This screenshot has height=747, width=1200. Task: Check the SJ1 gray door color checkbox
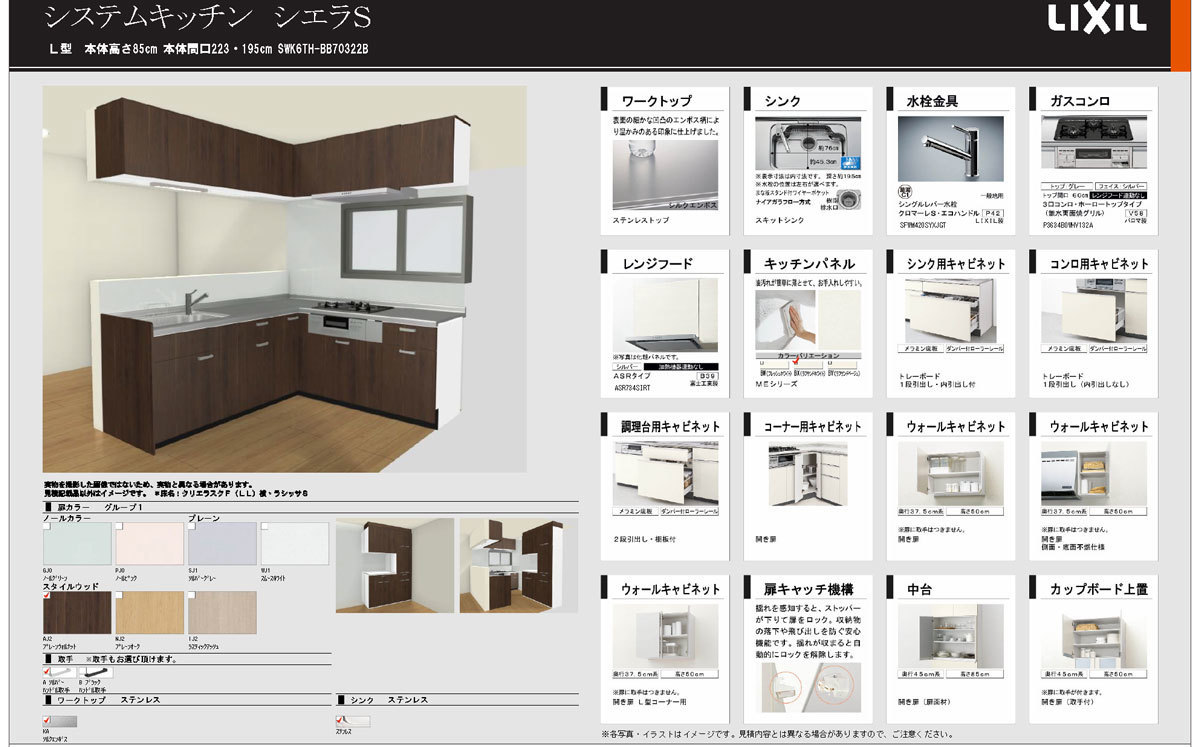coord(192,526)
